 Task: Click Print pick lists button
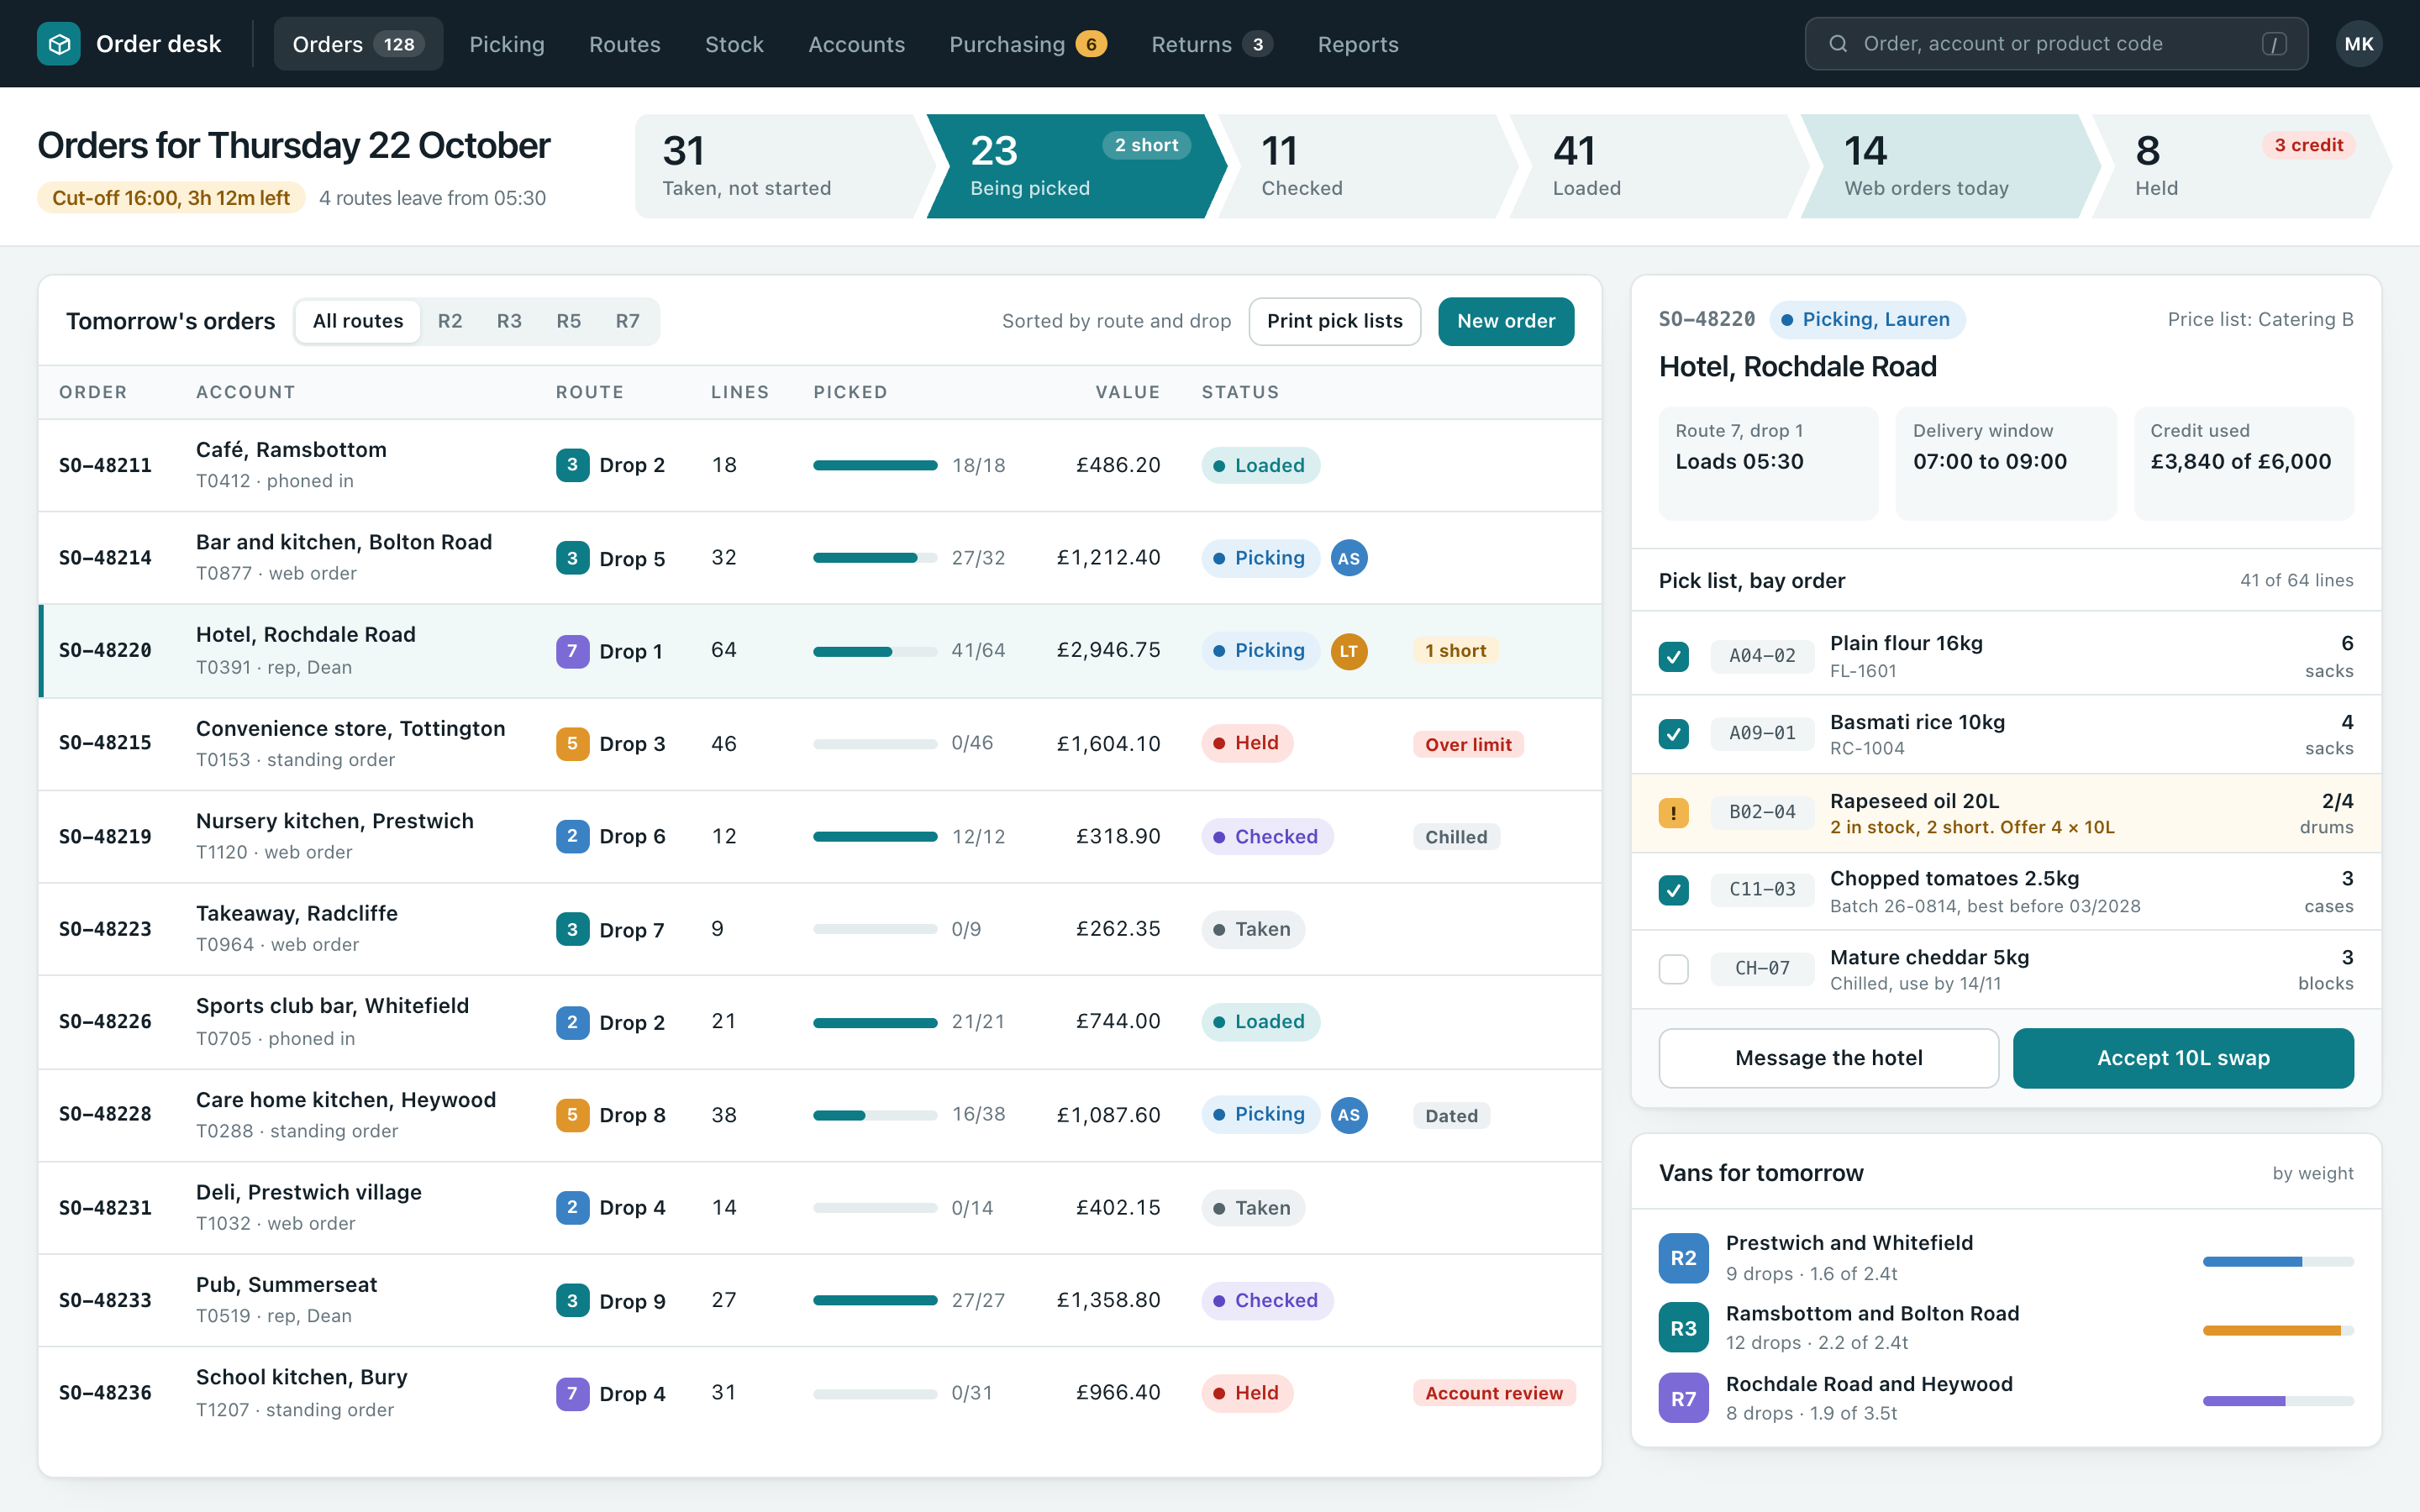[1335, 321]
